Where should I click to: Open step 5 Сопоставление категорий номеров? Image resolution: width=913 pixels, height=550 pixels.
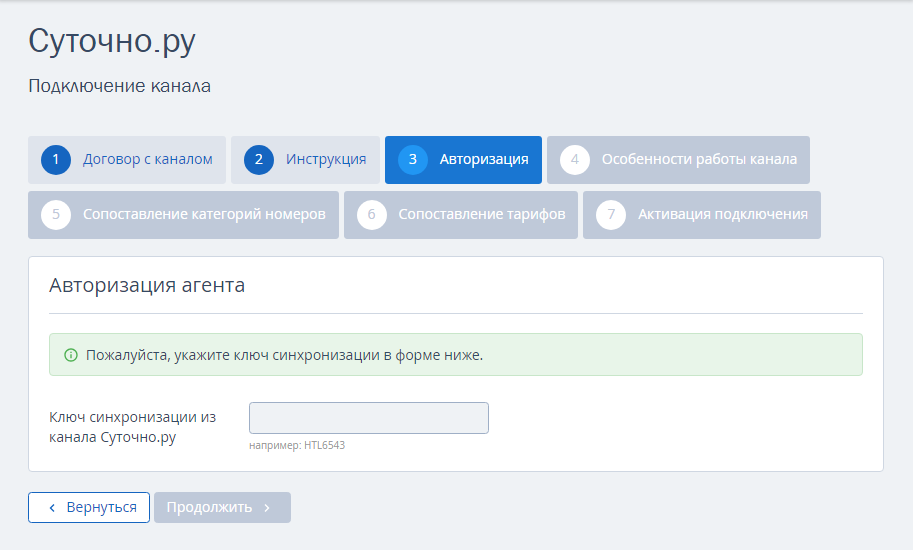click(x=183, y=215)
